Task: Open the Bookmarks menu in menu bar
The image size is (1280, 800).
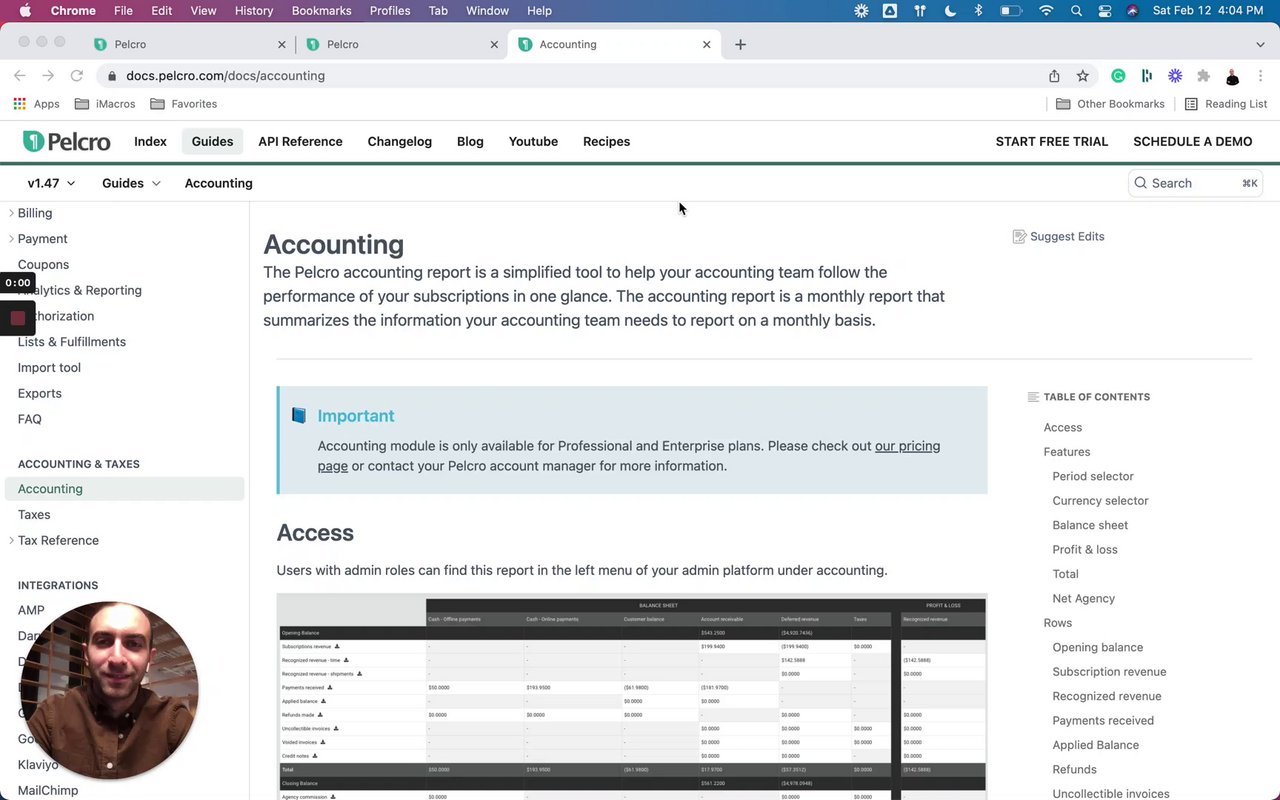Action: click(x=321, y=11)
